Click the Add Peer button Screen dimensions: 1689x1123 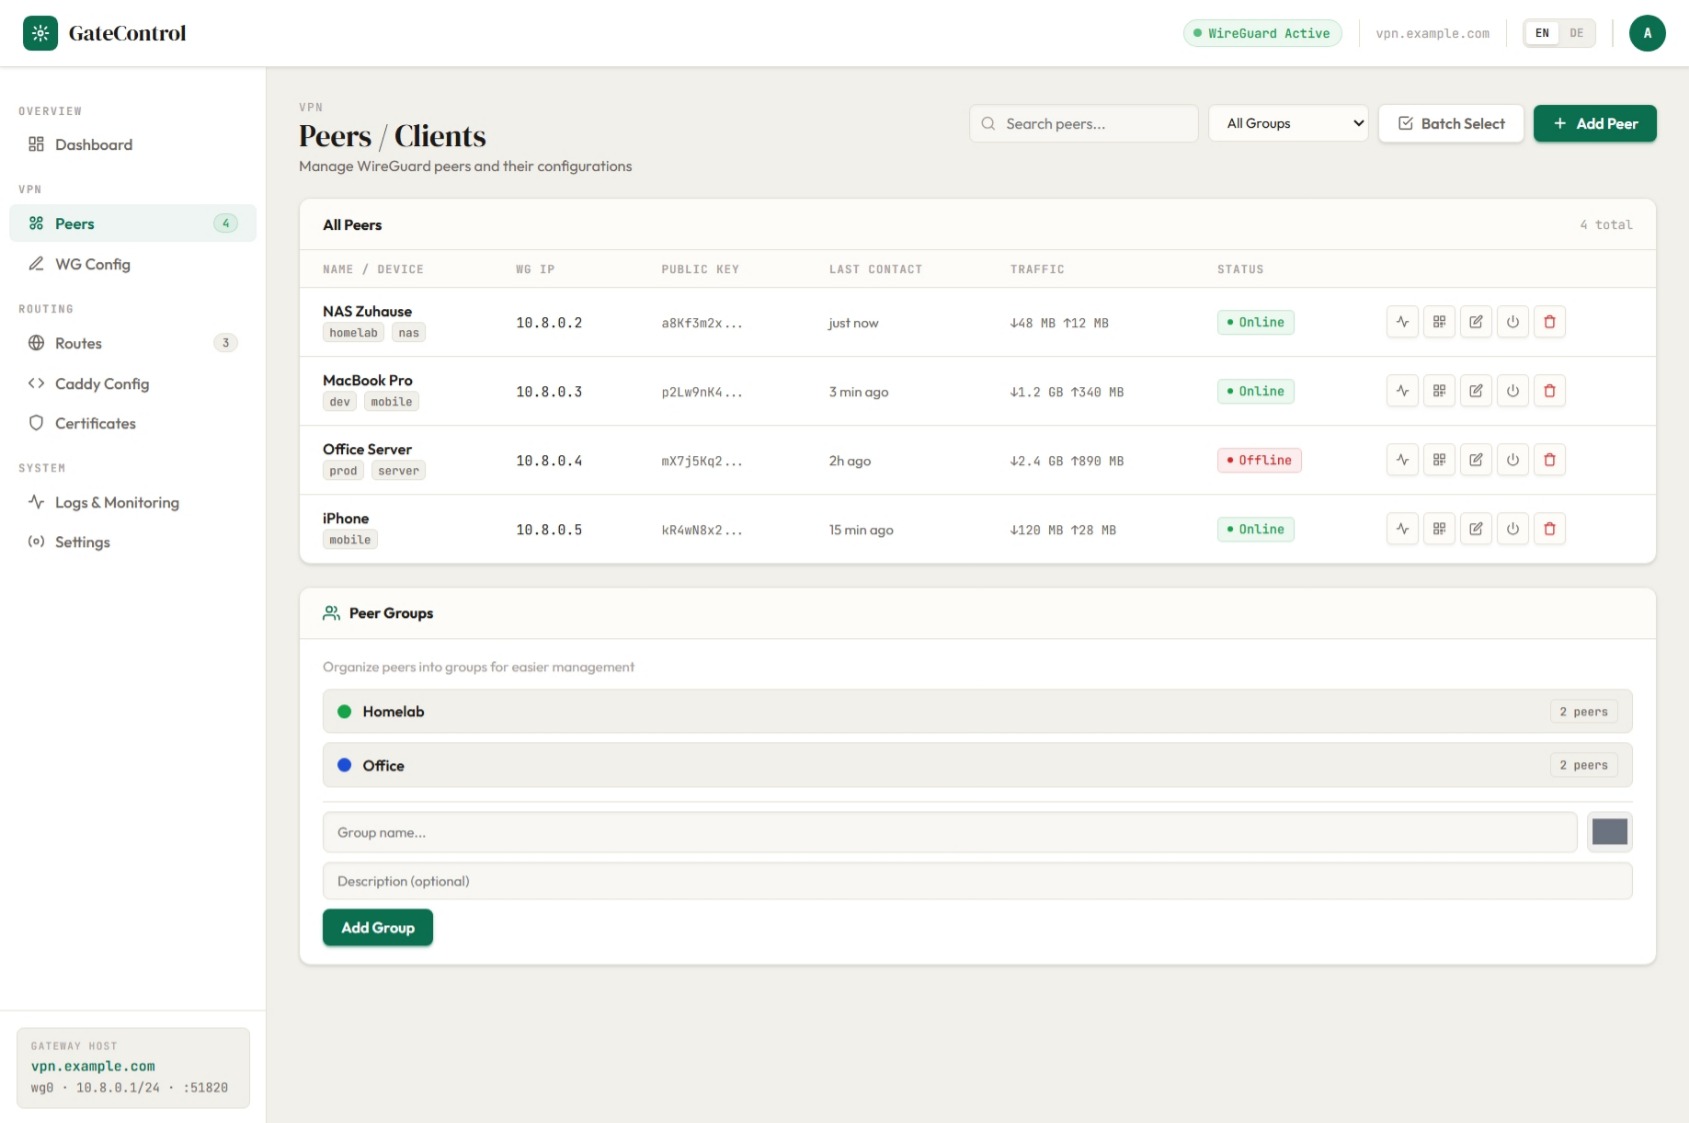coord(1594,124)
